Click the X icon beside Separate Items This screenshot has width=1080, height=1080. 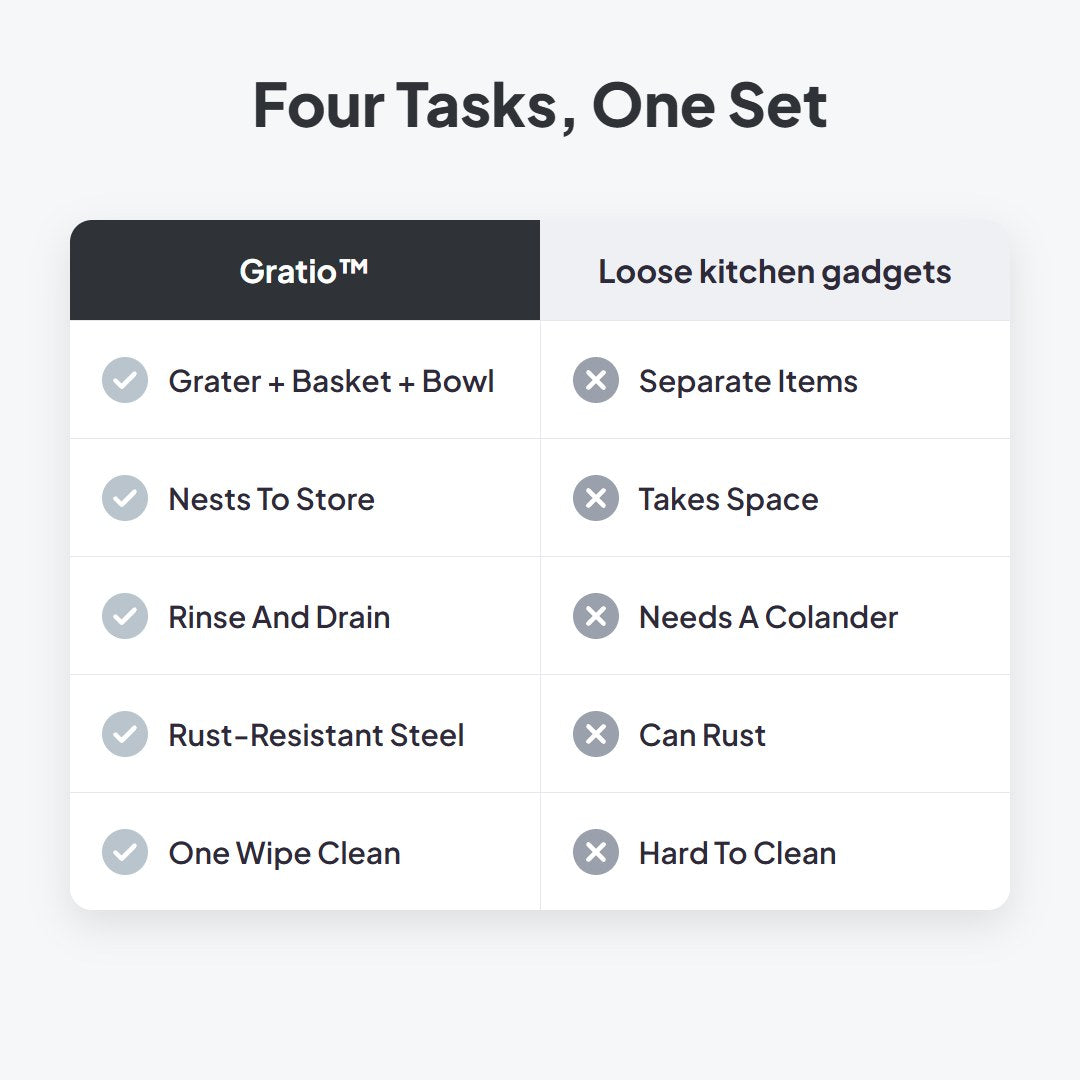pyautogui.click(x=596, y=380)
